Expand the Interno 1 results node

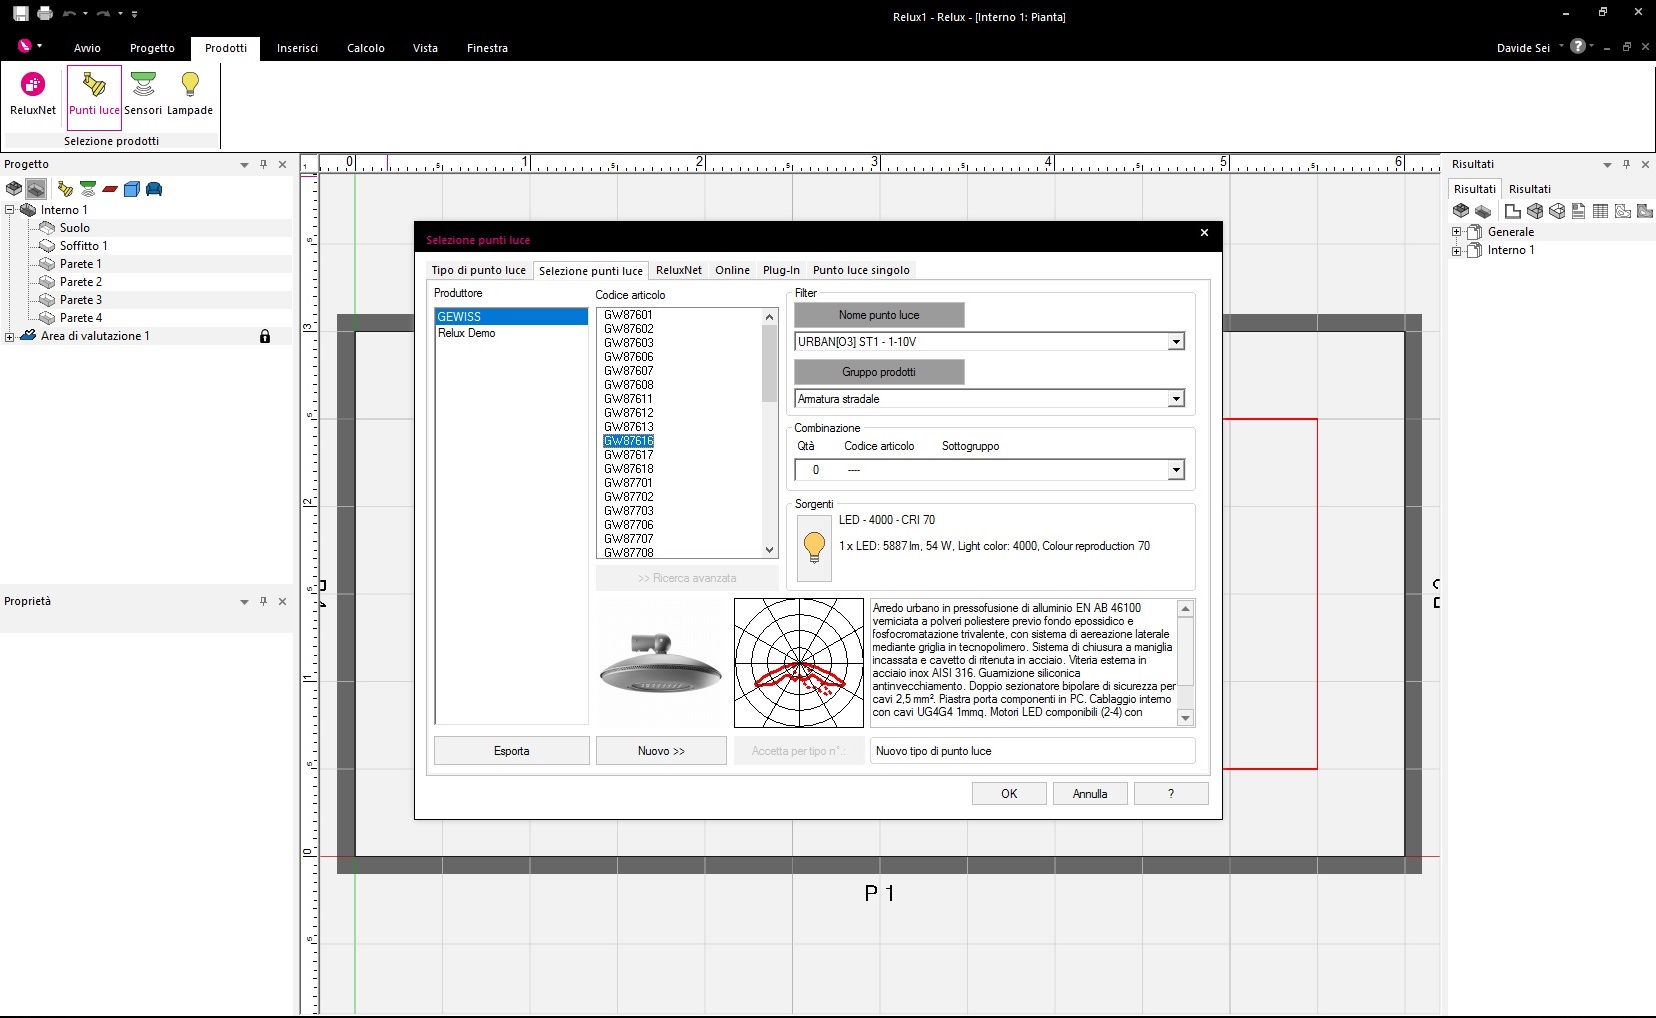(1457, 251)
